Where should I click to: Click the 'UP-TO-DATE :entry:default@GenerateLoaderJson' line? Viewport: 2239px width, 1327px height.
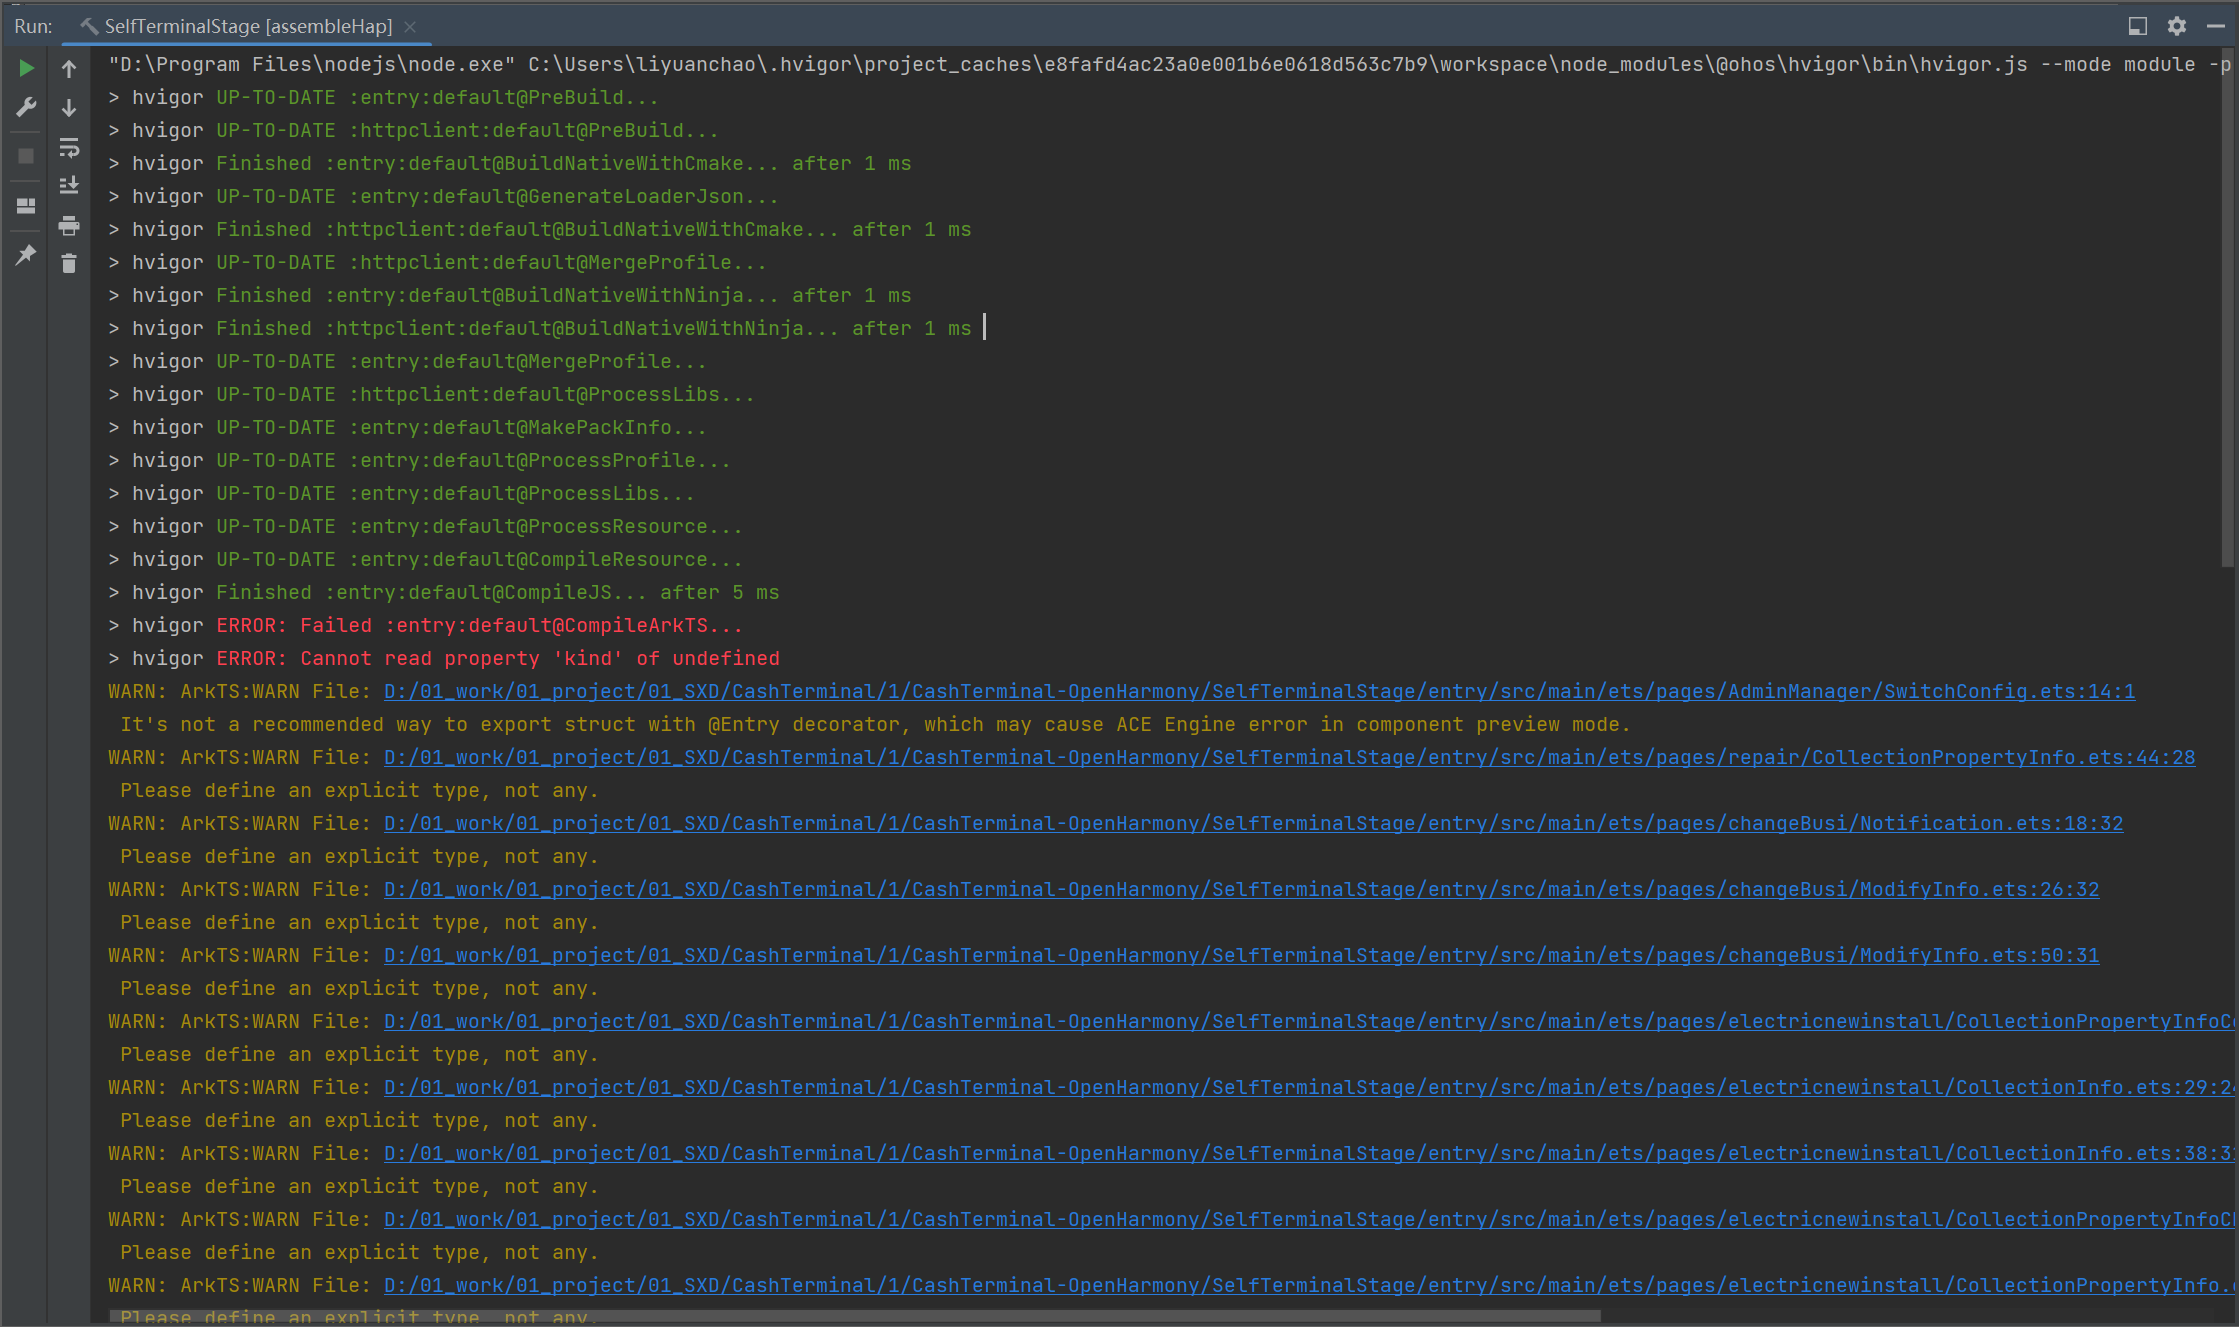pyautogui.click(x=443, y=197)
